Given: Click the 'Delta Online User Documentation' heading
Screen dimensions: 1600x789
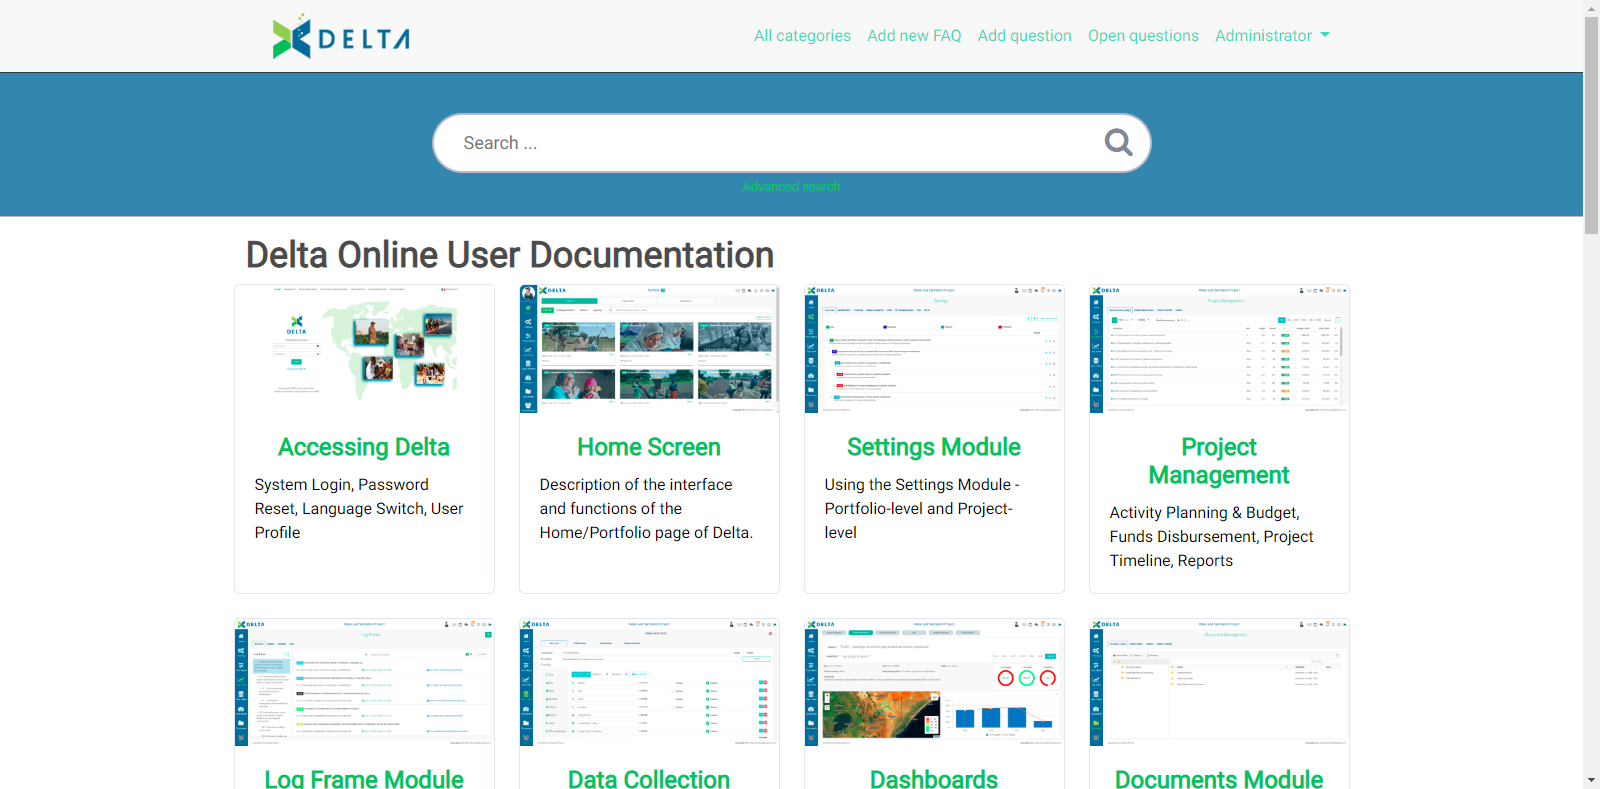Looking at the screenshot, I should pos(510,255).
